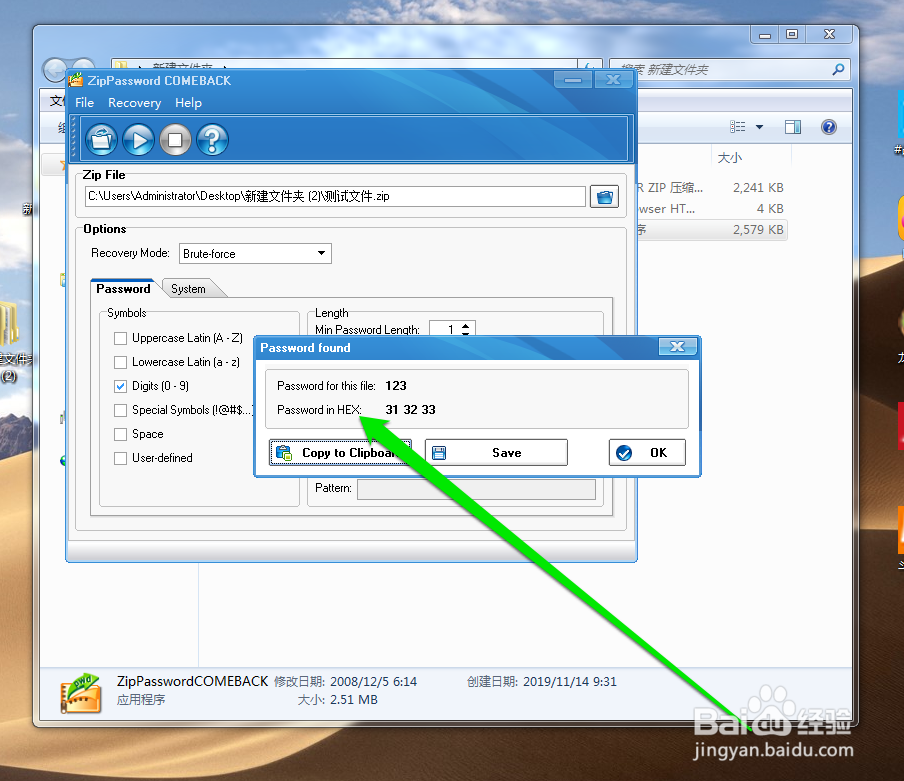Click the found password value 123
Image resolution: width=904 pixels, height=781 pixels.
pyautogui.click(x=396, y=386)
